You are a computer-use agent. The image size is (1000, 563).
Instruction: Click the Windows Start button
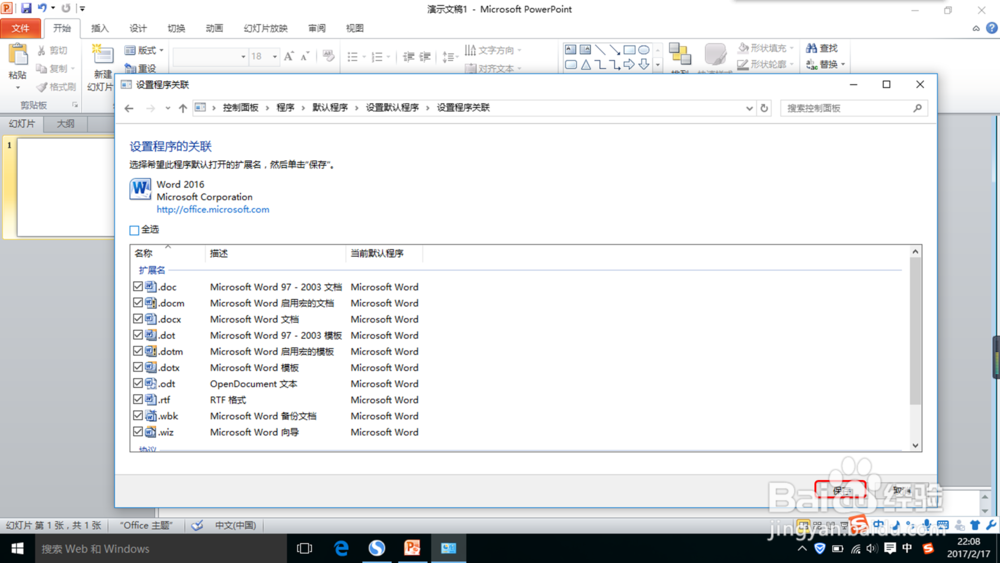pyautogui.click(x=17, y=548)
